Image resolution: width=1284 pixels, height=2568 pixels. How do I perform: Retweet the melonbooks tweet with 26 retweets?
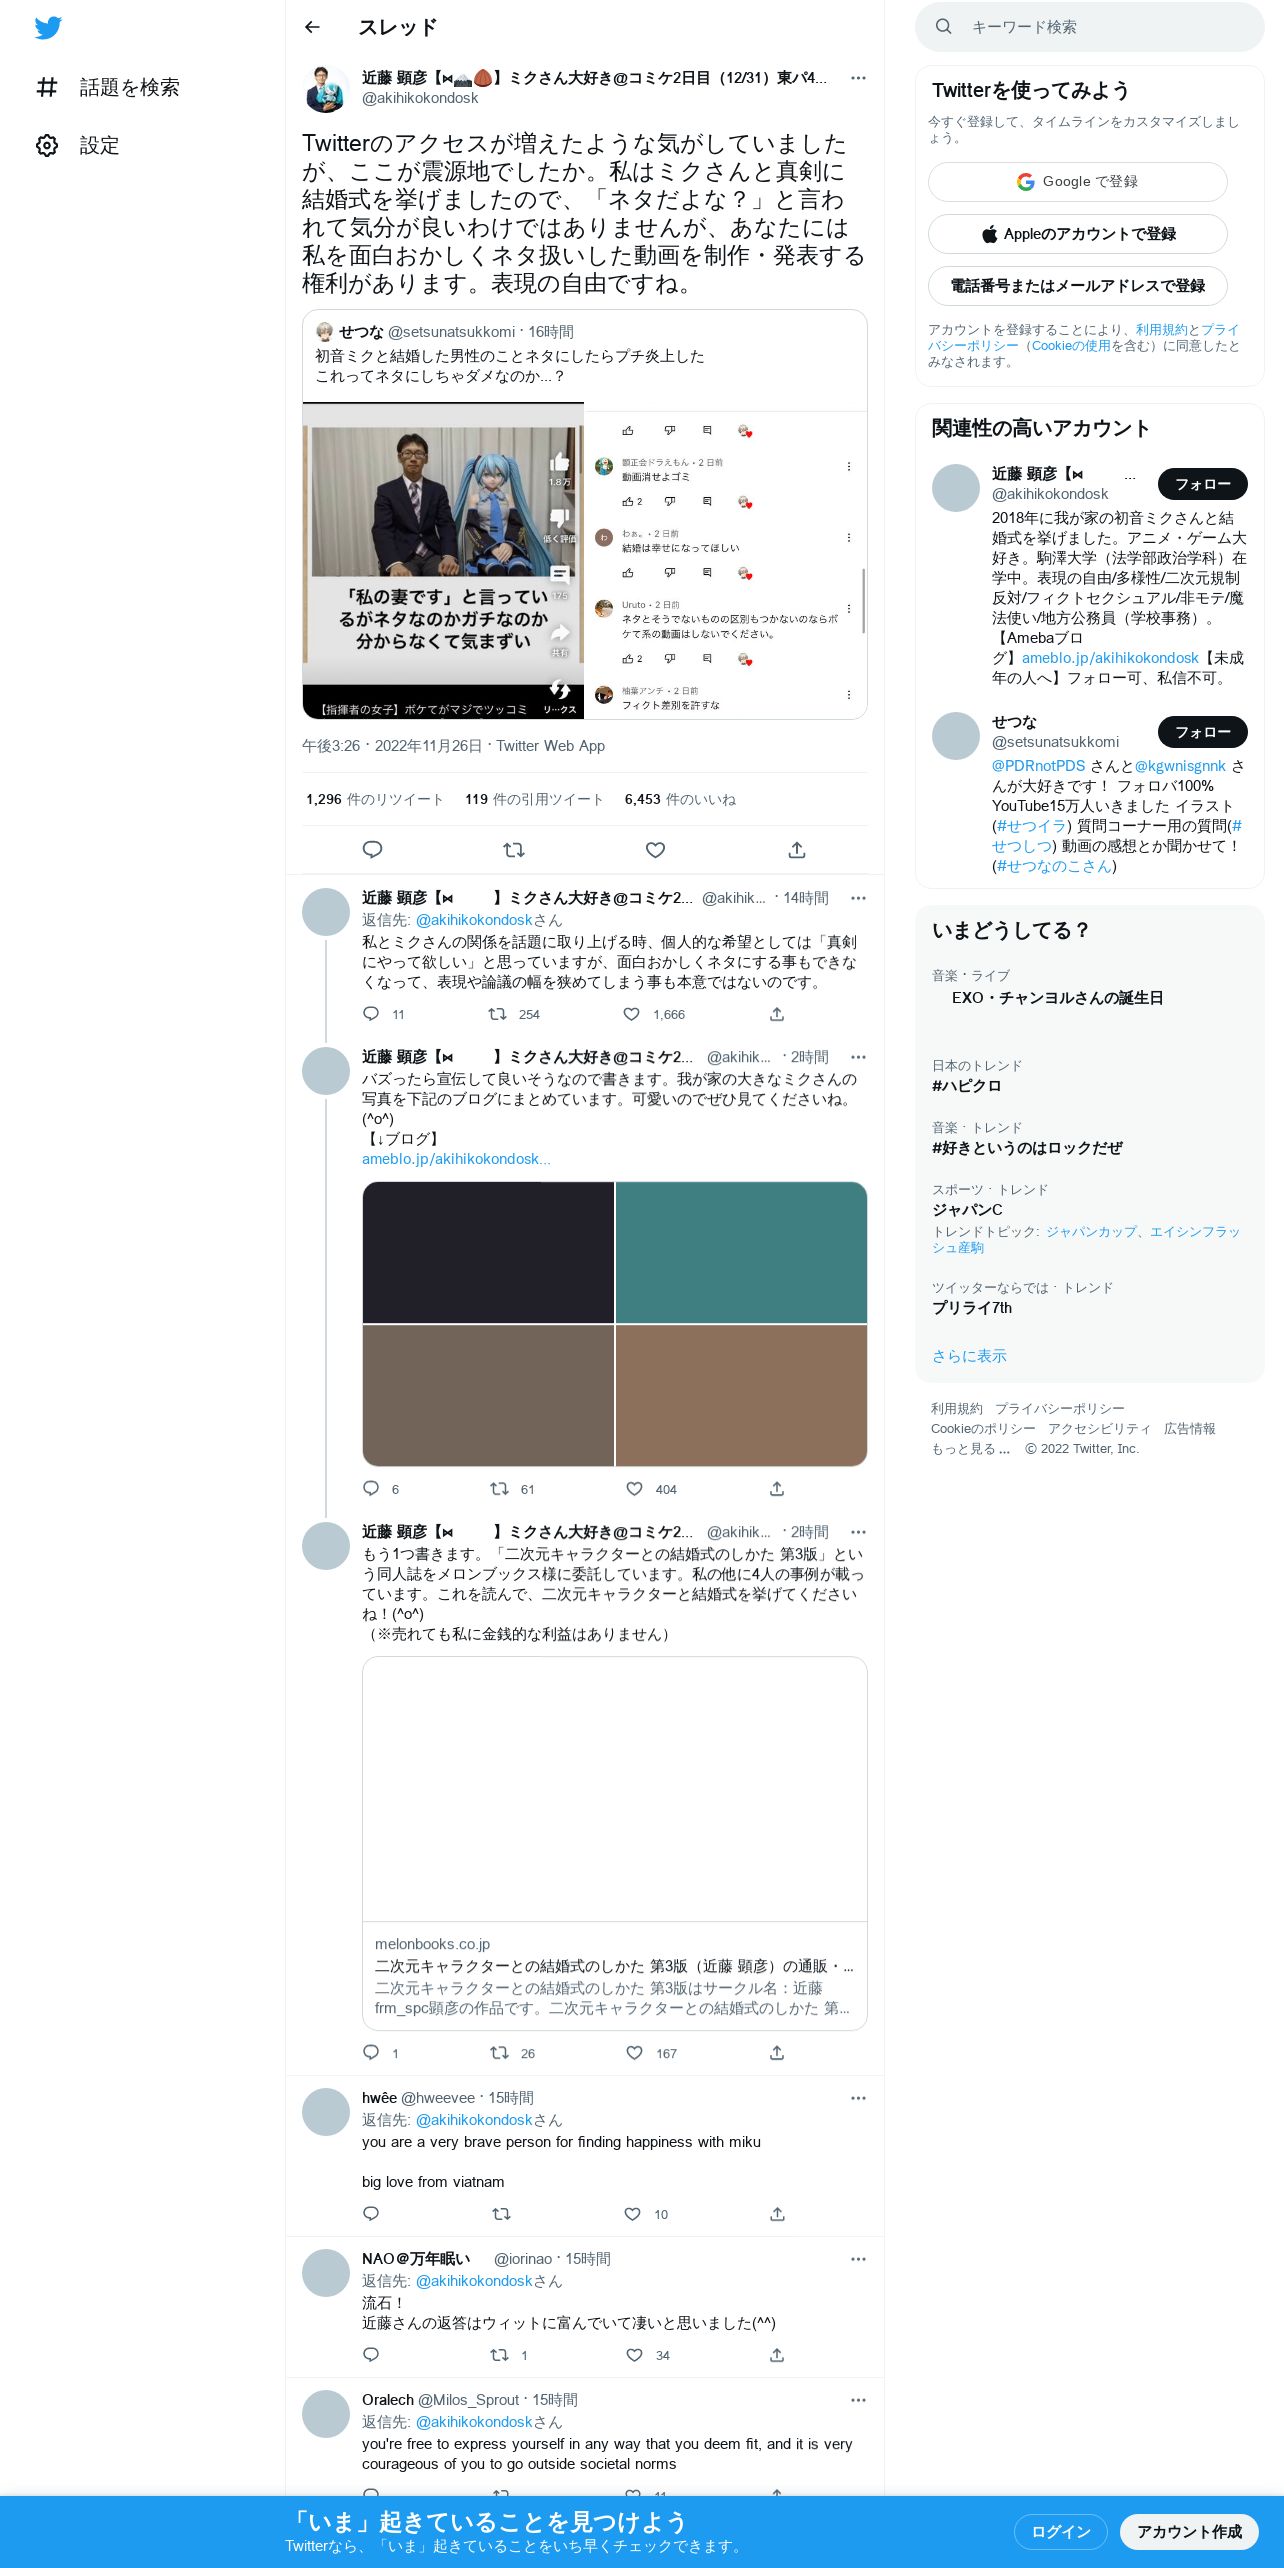pos(499,2053)
